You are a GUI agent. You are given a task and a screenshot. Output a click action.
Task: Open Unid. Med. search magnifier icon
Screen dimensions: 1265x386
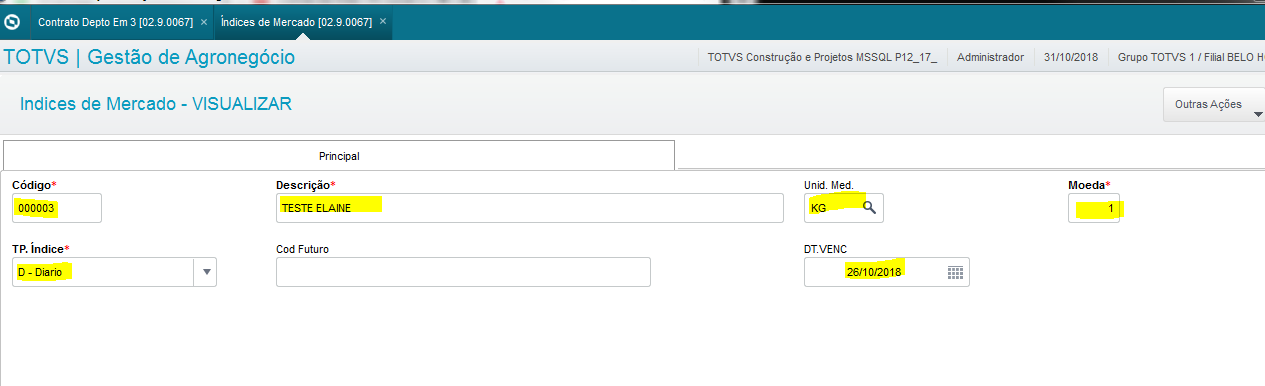869,208
